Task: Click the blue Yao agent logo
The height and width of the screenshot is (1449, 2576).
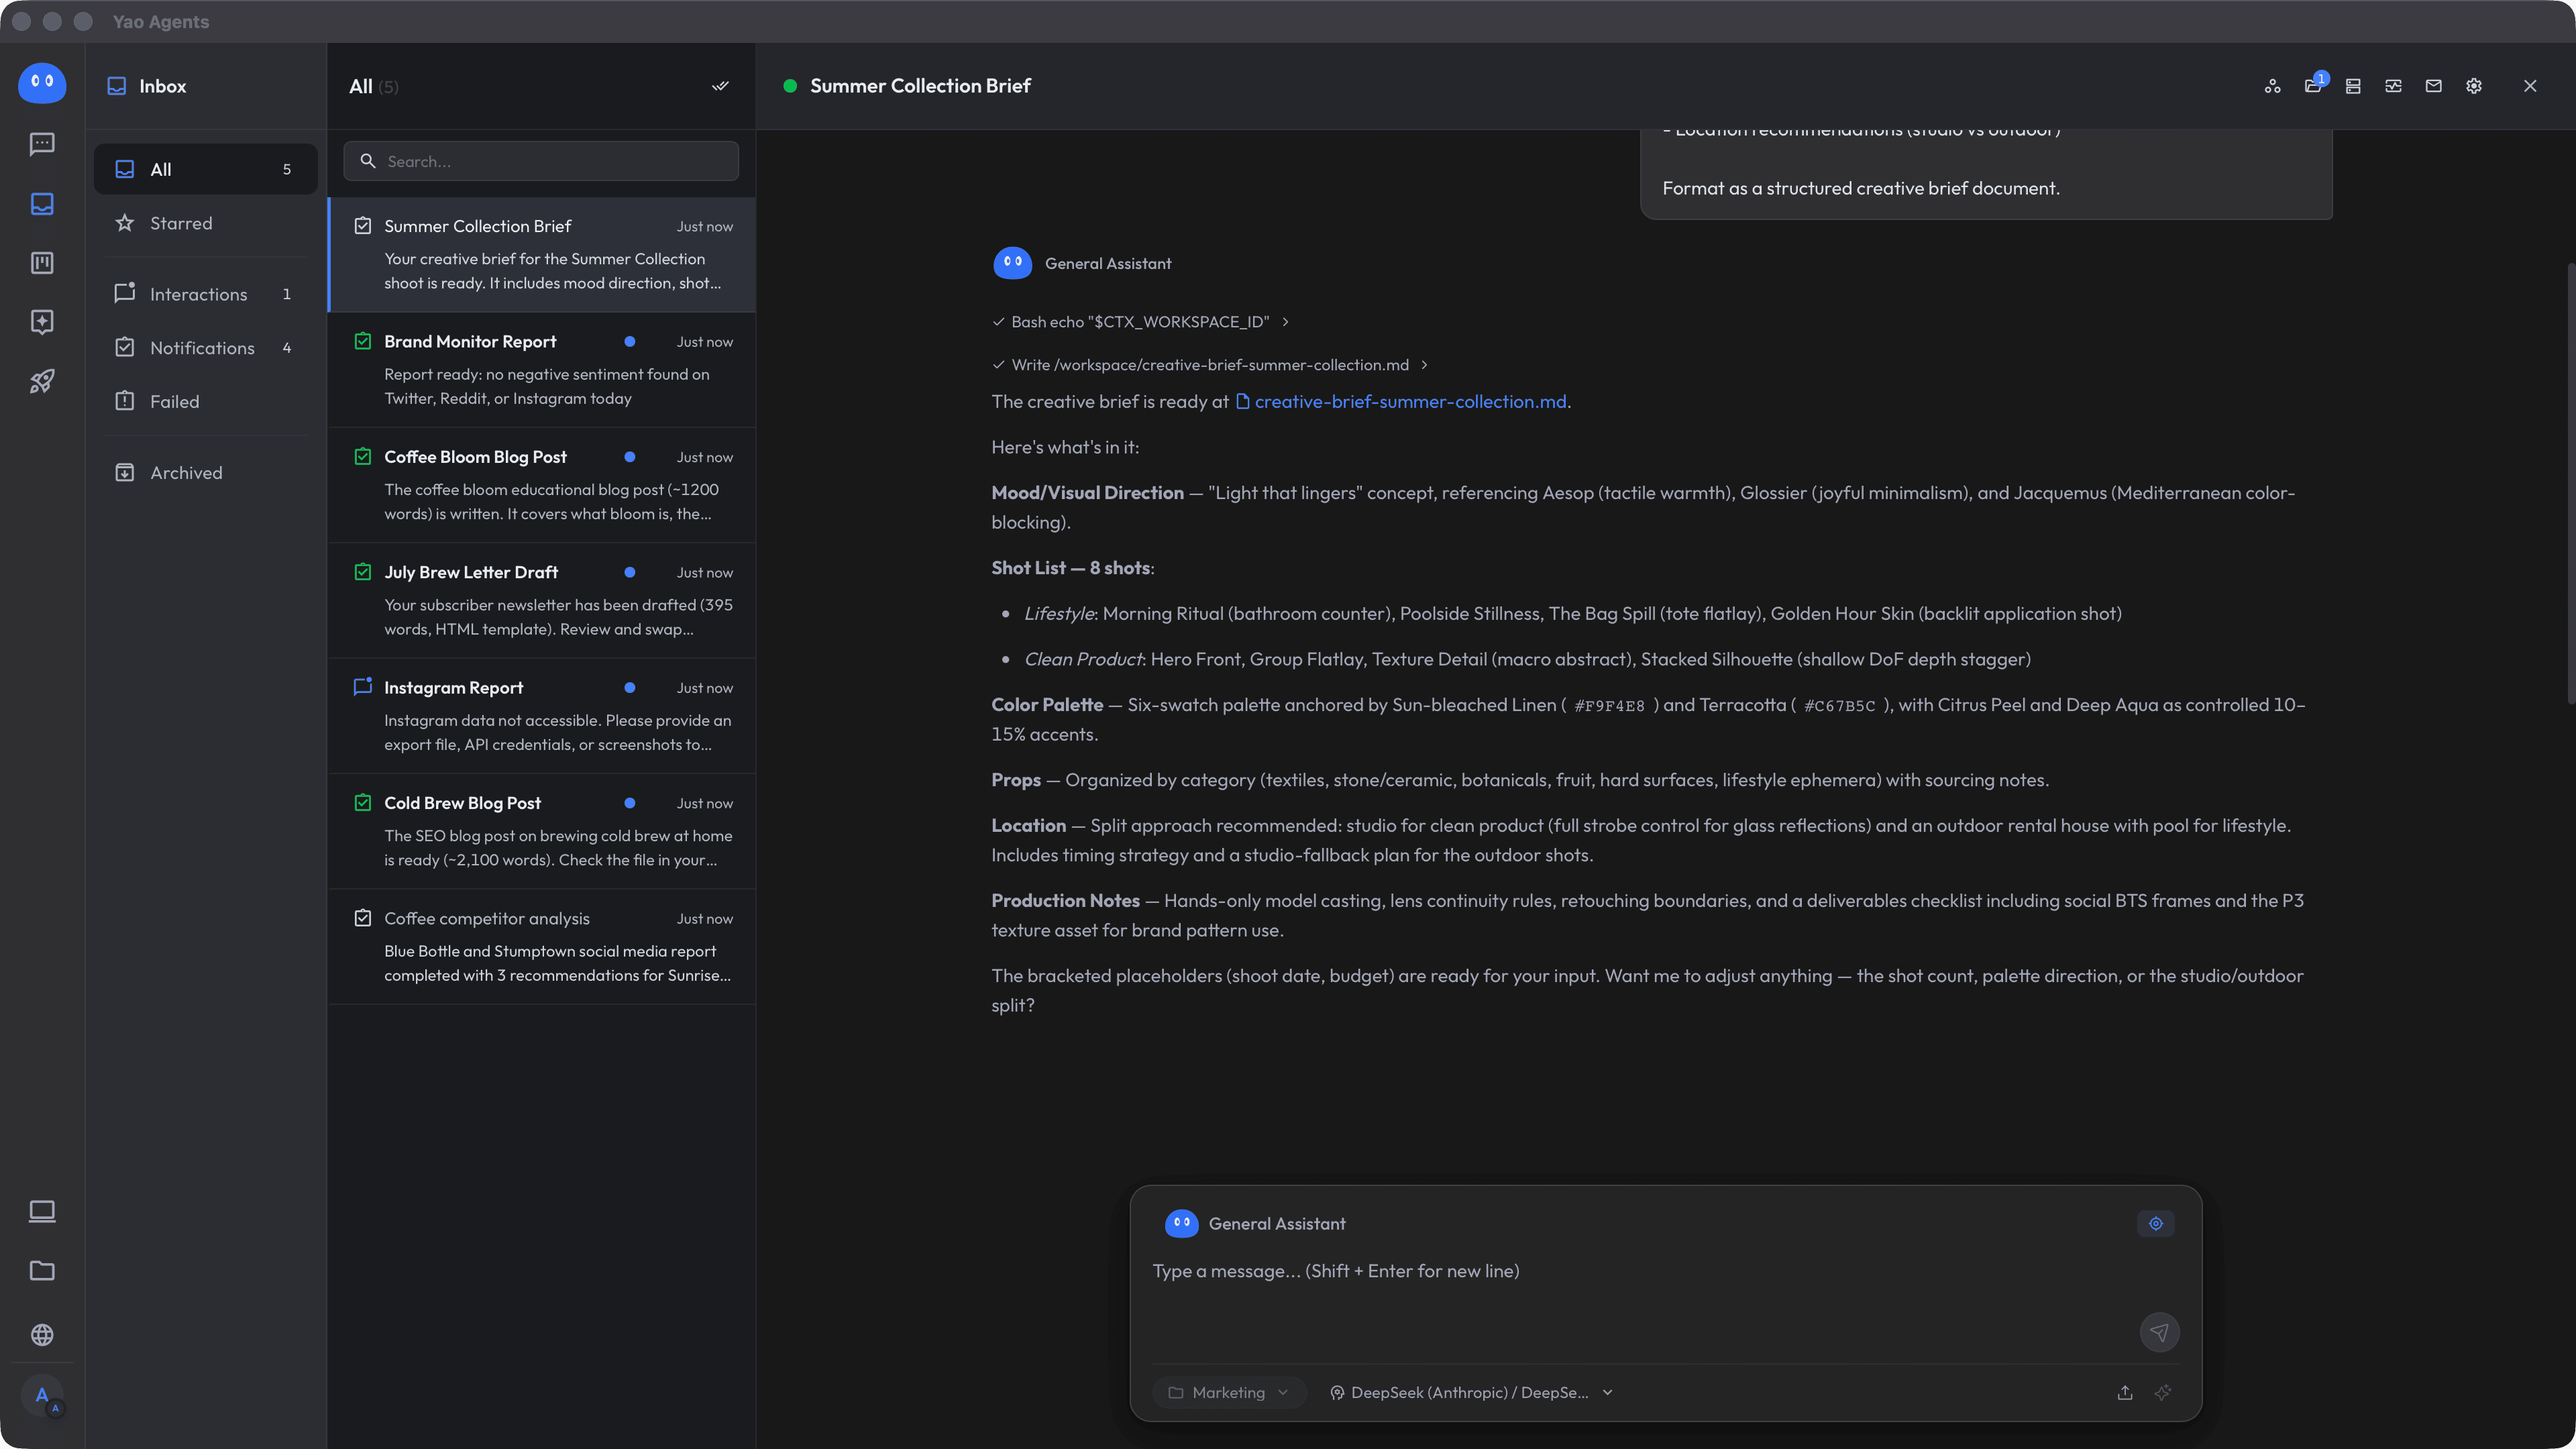Action: tap(42, 83)
